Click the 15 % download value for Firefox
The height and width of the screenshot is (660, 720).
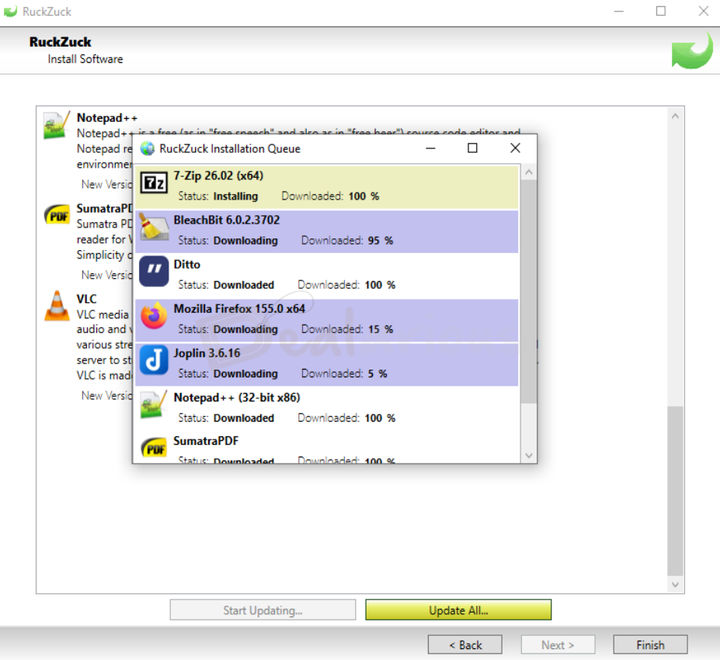(380, 329)
